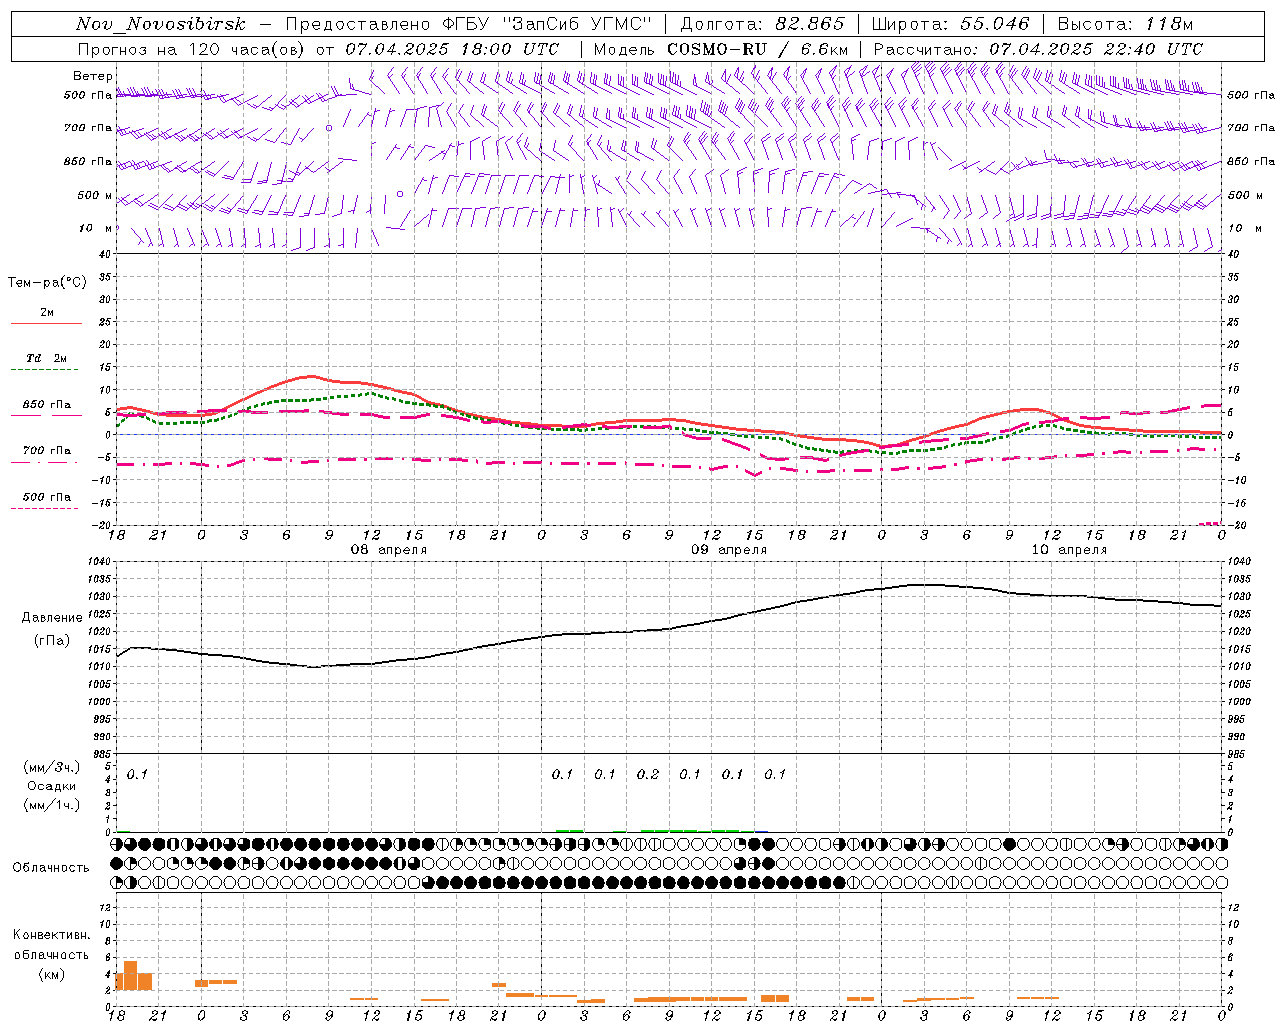Screen dimensions: 1280x1024
Task: Click the black pressure curve at its peak
Action: coord(925,584)
